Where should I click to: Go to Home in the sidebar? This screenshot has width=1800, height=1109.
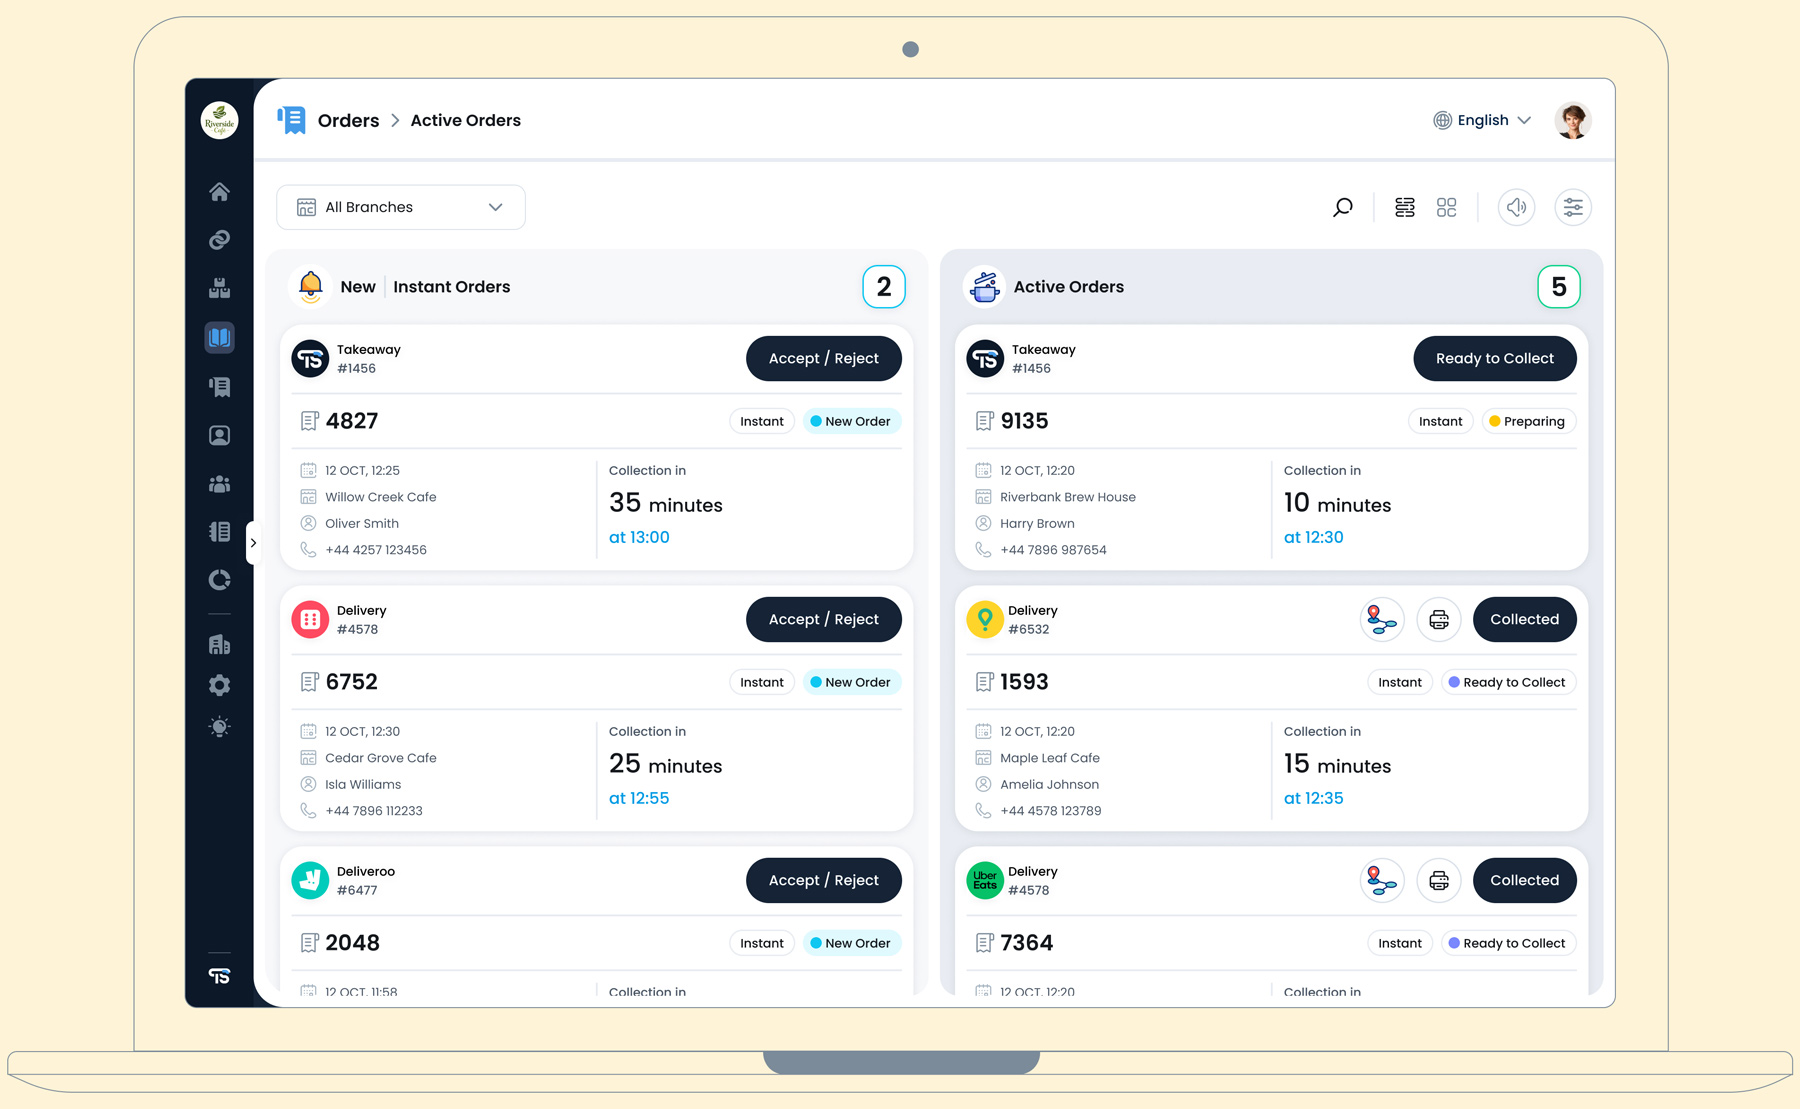pyautogui.click(x=219, y=192)
